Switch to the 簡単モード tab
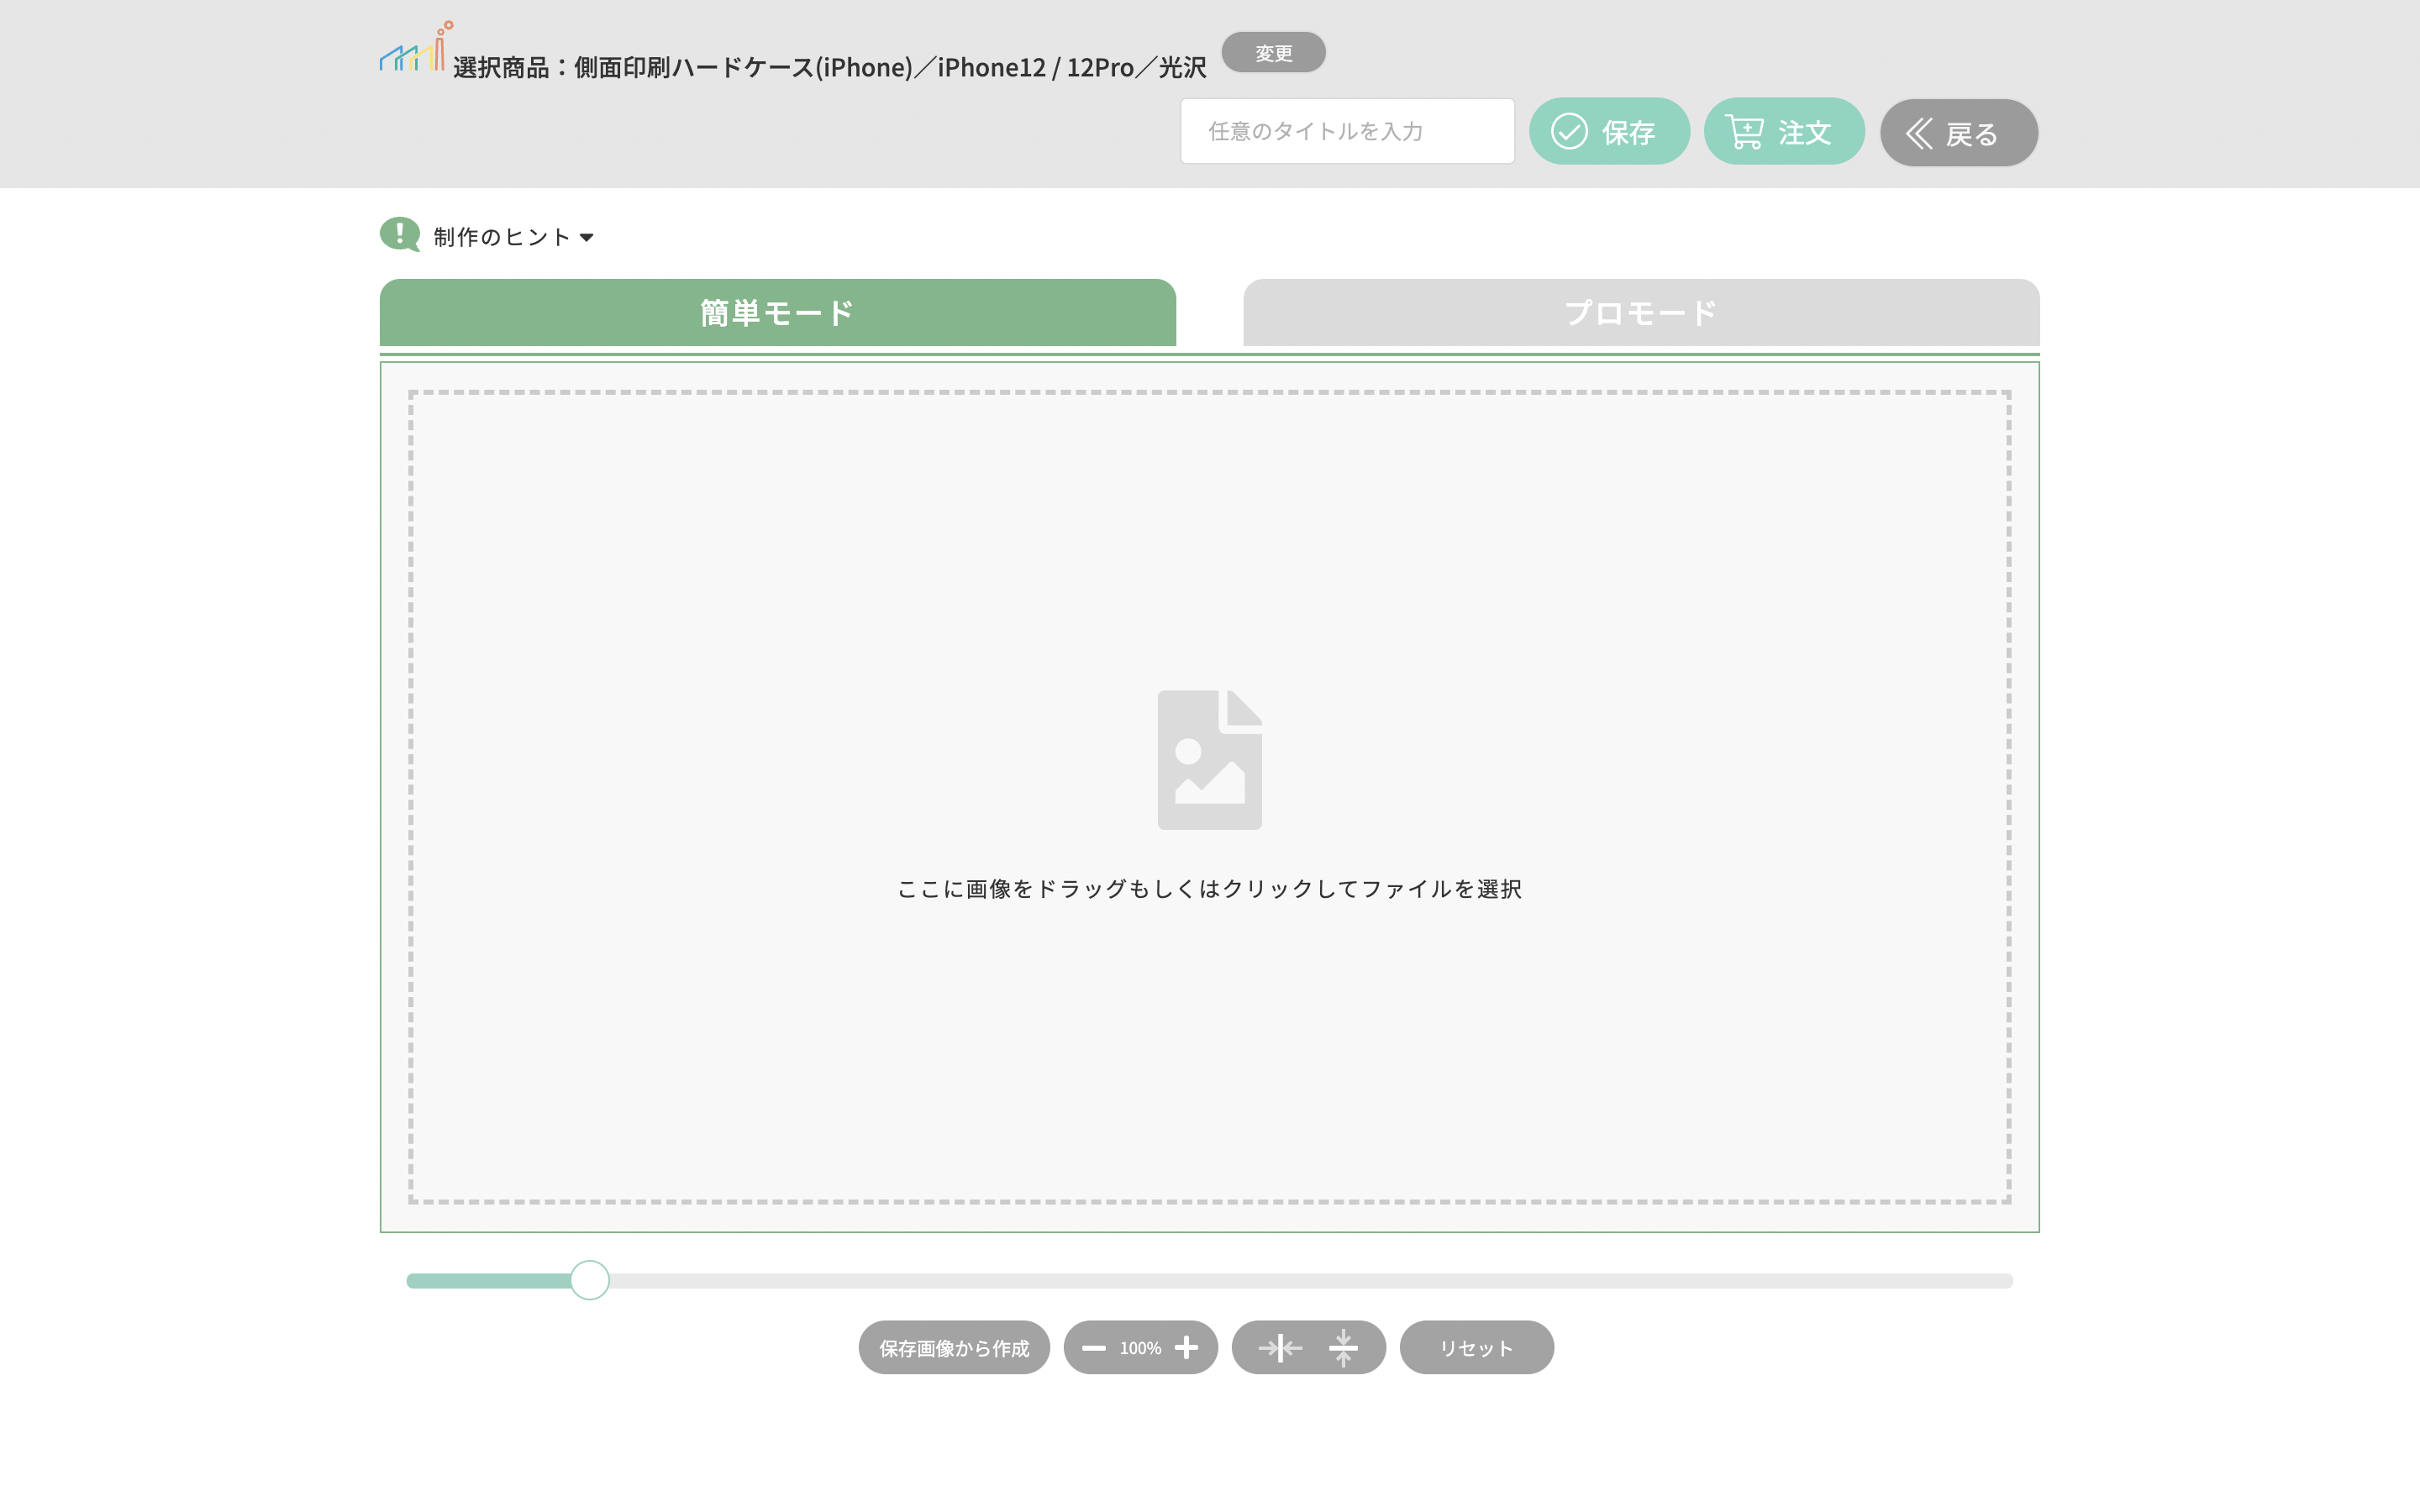The width and height of the screenshot is (2420, 1512). 777,313
